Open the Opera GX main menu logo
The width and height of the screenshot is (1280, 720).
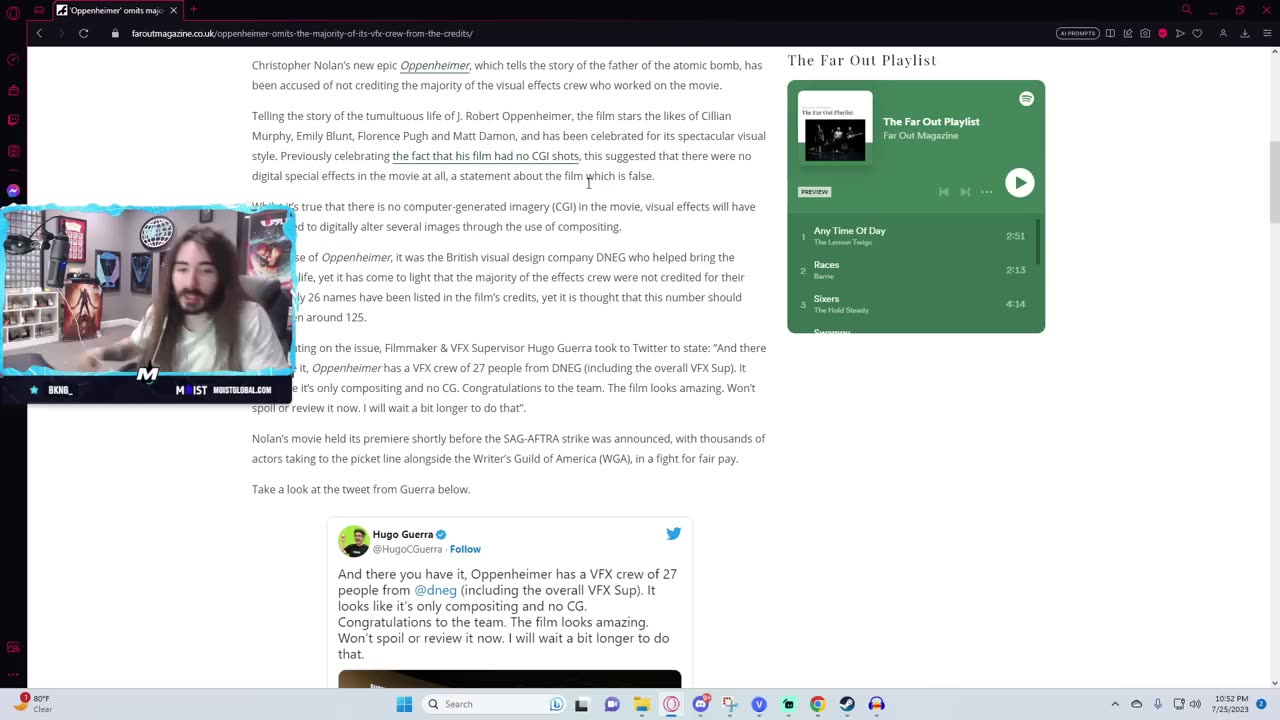point(13,12)
